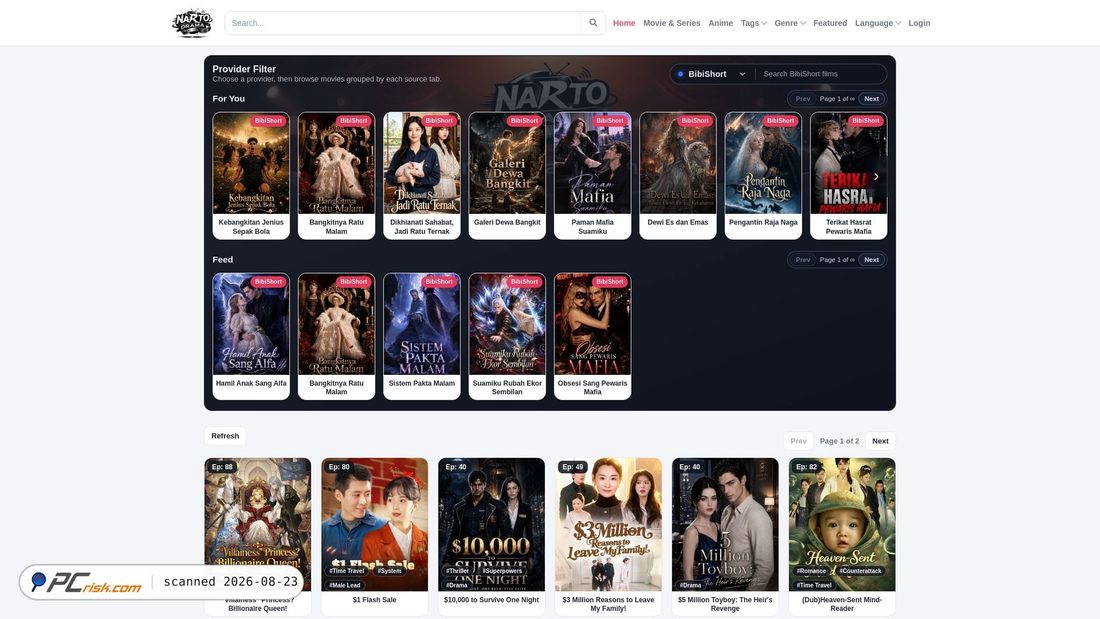Open Bangkitnya Ratu Malam in For You
The width and height of the screenshot is (1100, 619).
(337, 175)
